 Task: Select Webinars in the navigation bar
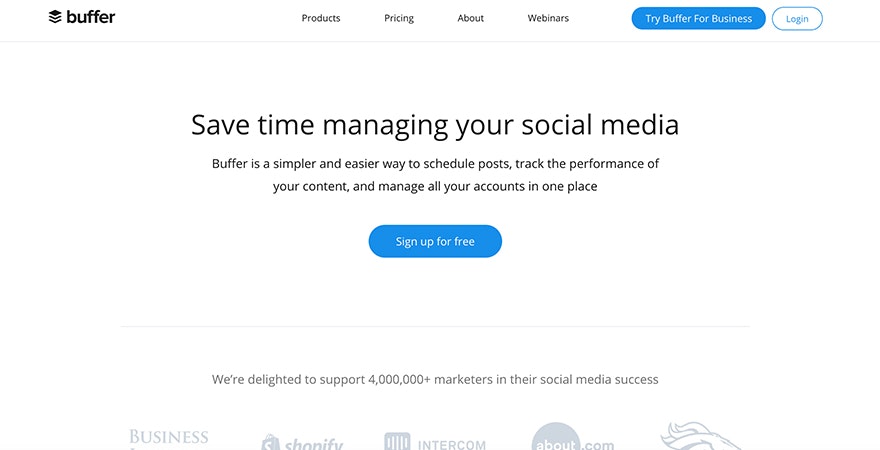coord(548,18)
